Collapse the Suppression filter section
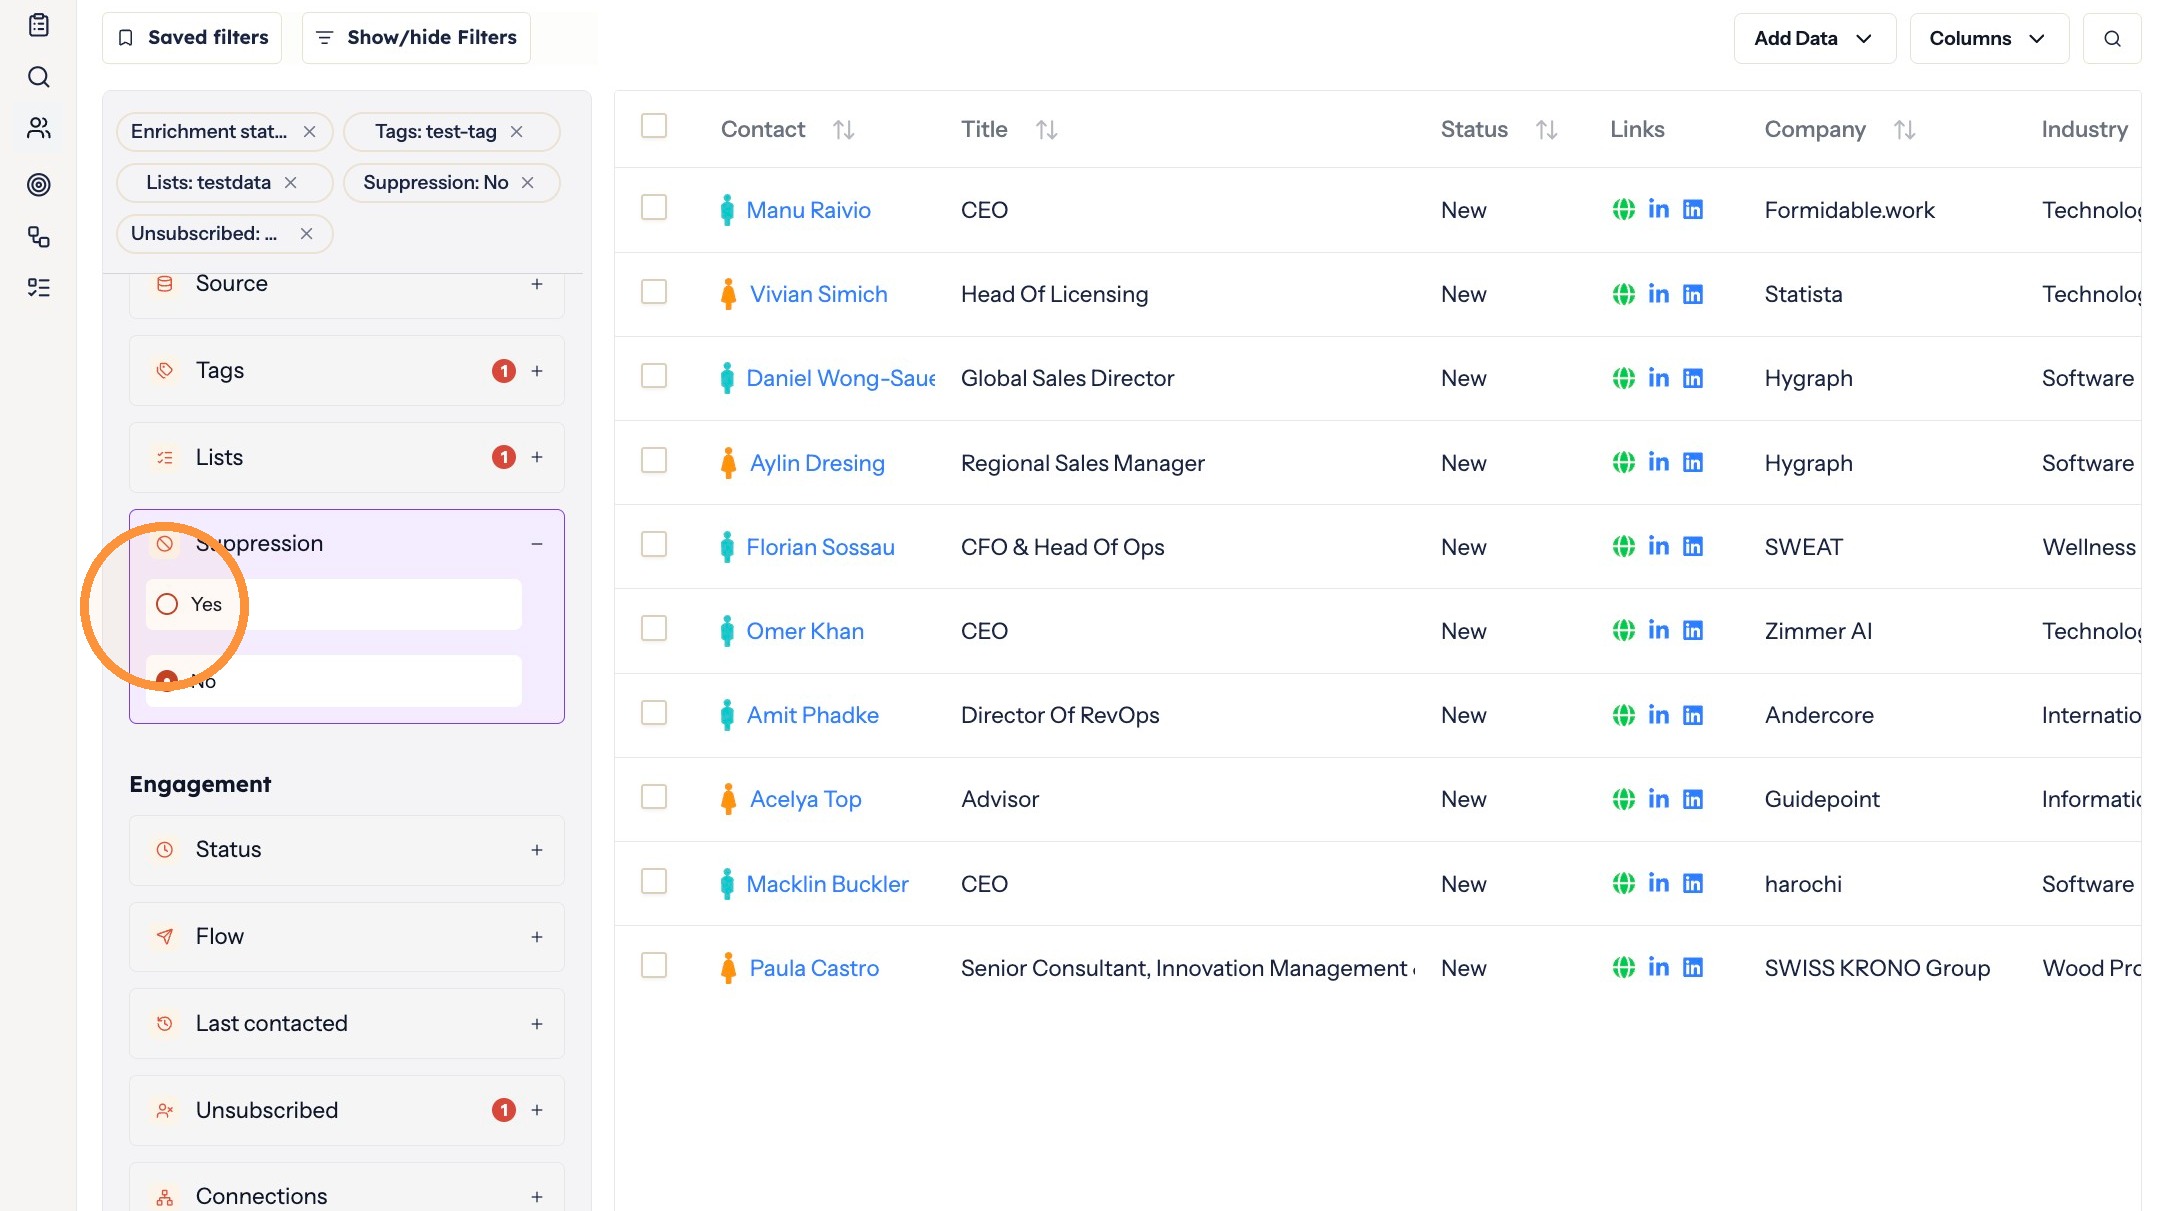Viewport: 2168px width, 1211px height. click(x=537, y=544)
